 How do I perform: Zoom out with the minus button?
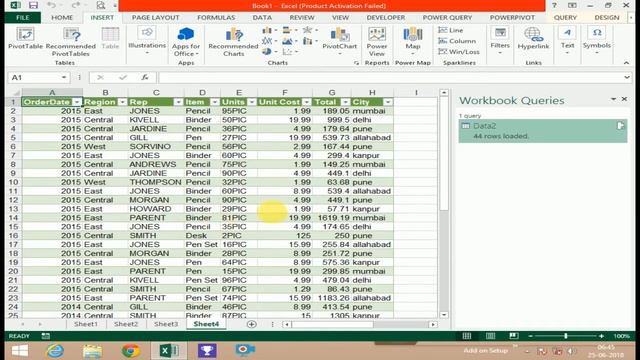coord(530,336)
